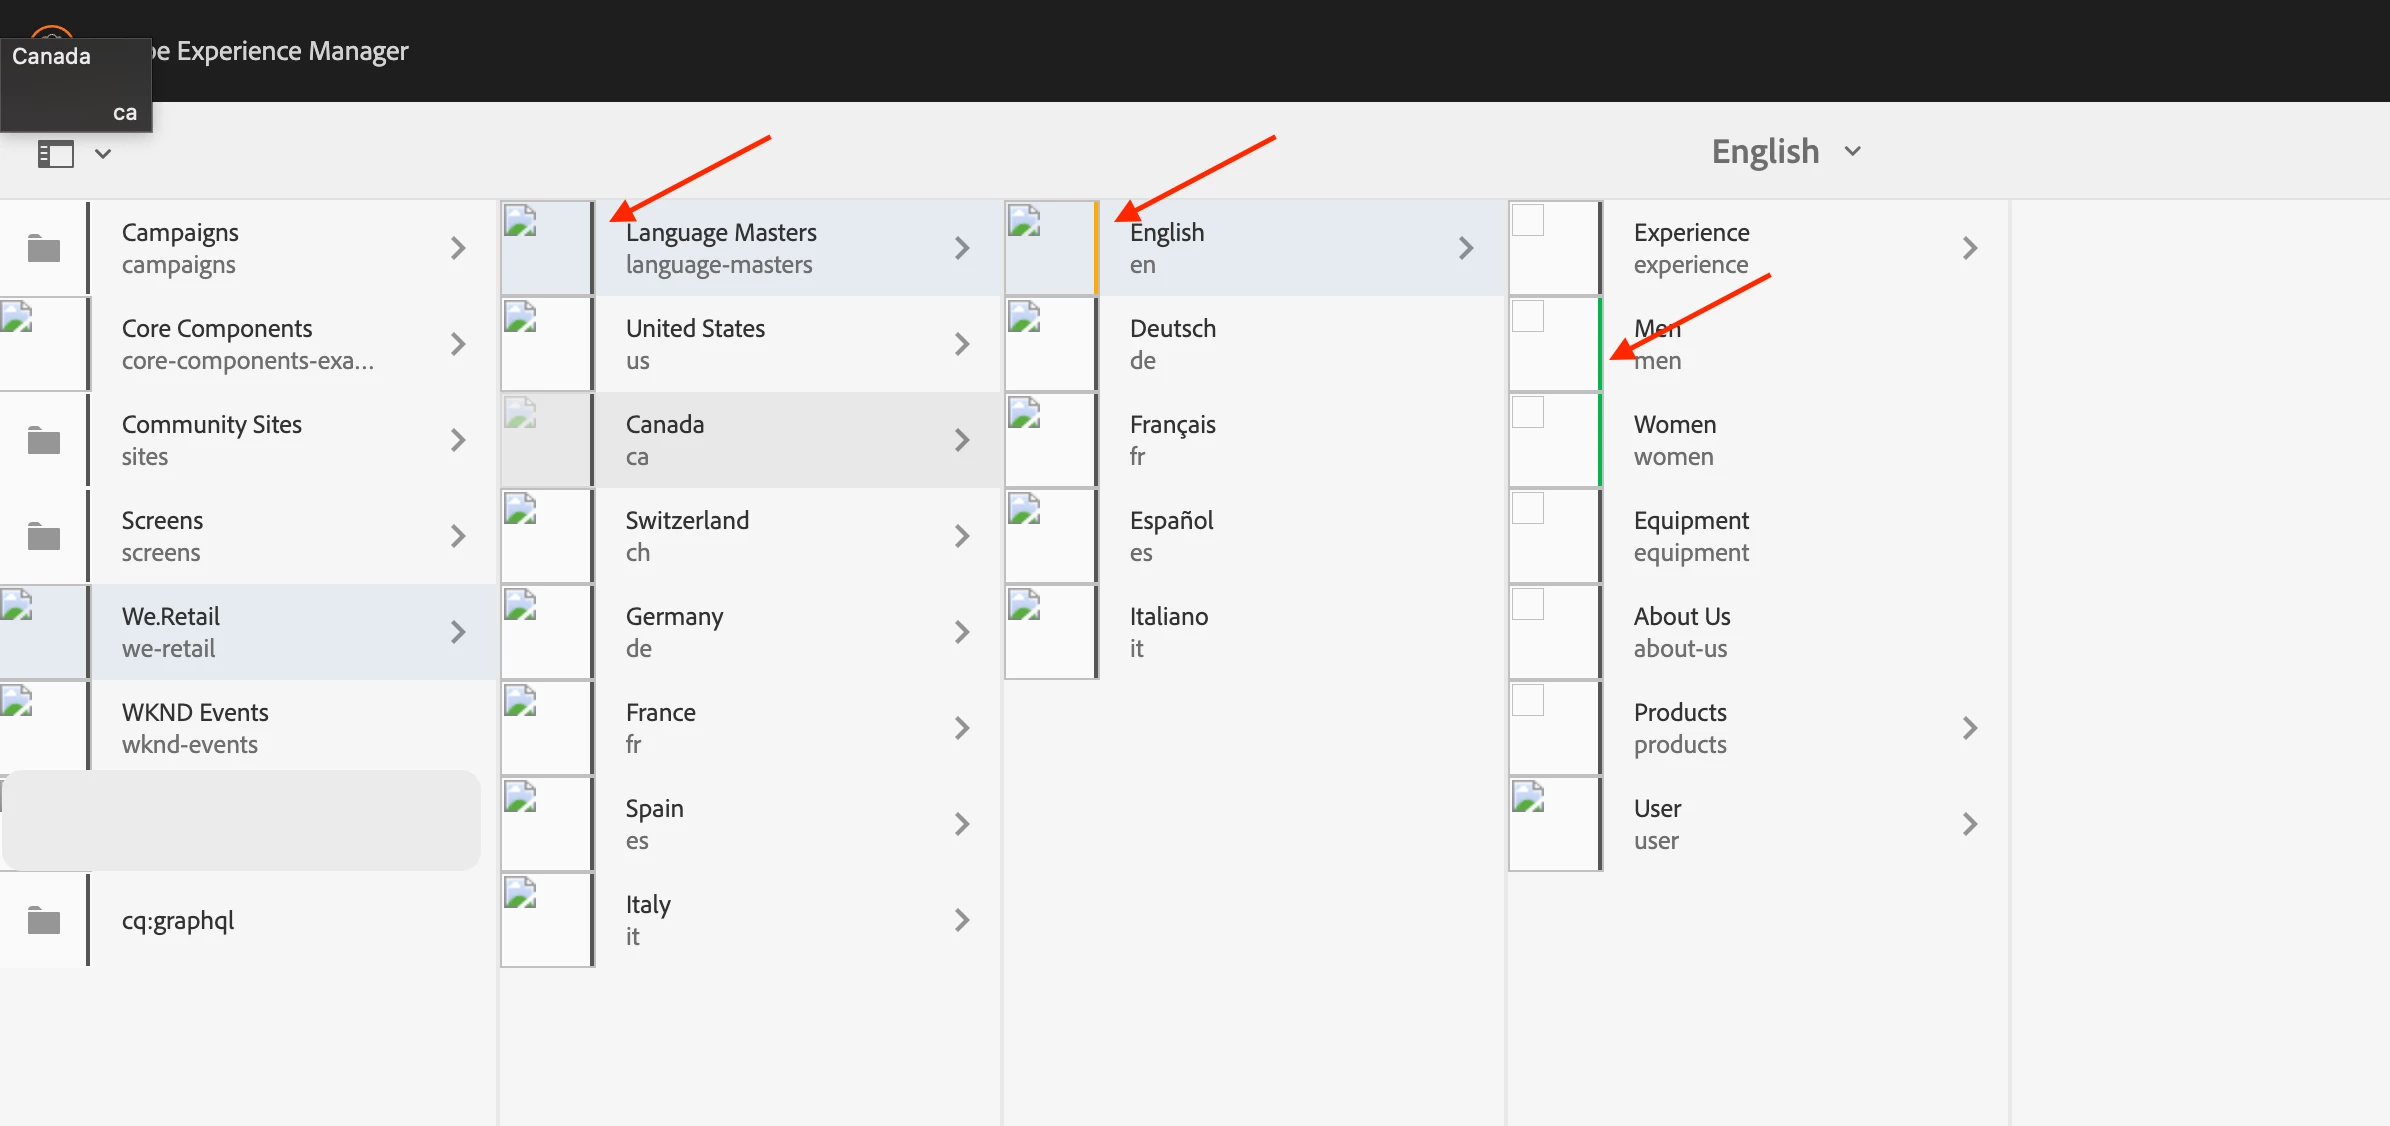This screenshot has width=2390, height=1126.
Task: Click the Screens folder icon
Action: [x=43, y=536]
